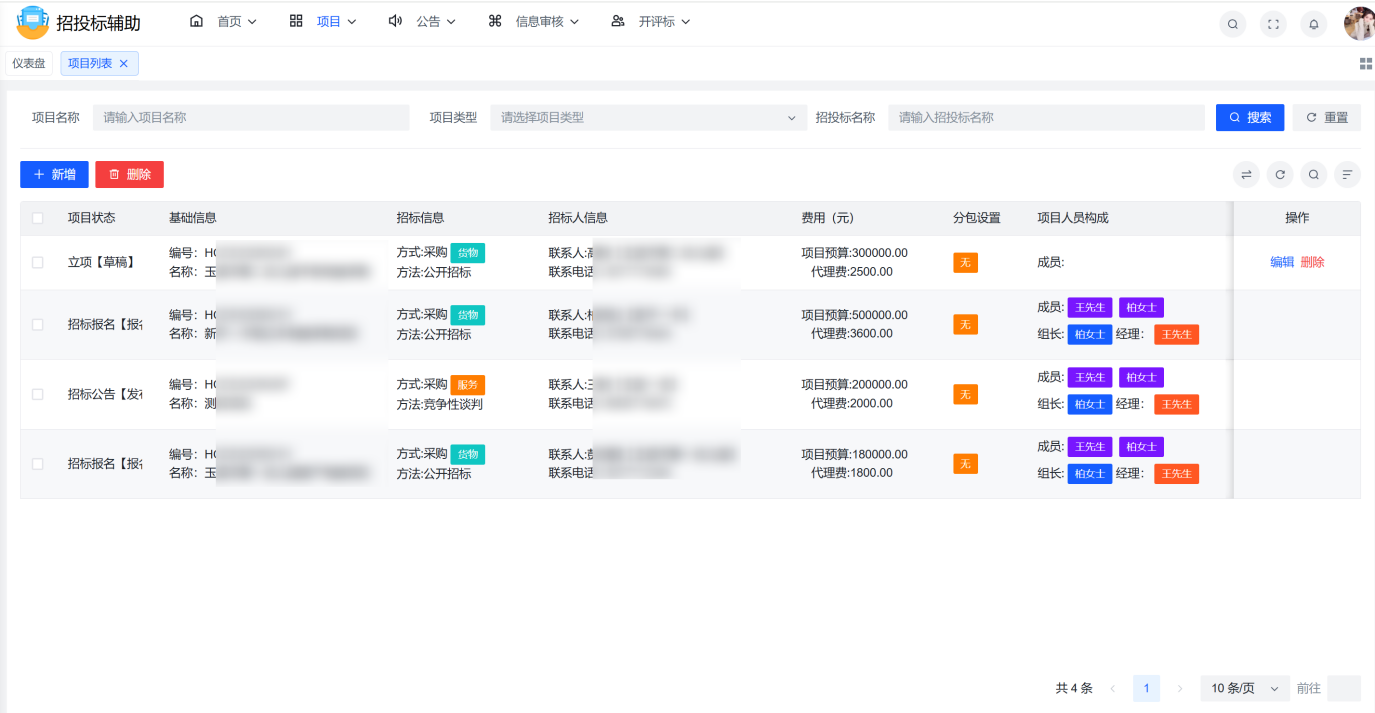The height and width of the screenshot is (713, 1375).
Task: Click the 招投标辅助 app logo icon
Action: pyautogui.click(x=32, y=21)
